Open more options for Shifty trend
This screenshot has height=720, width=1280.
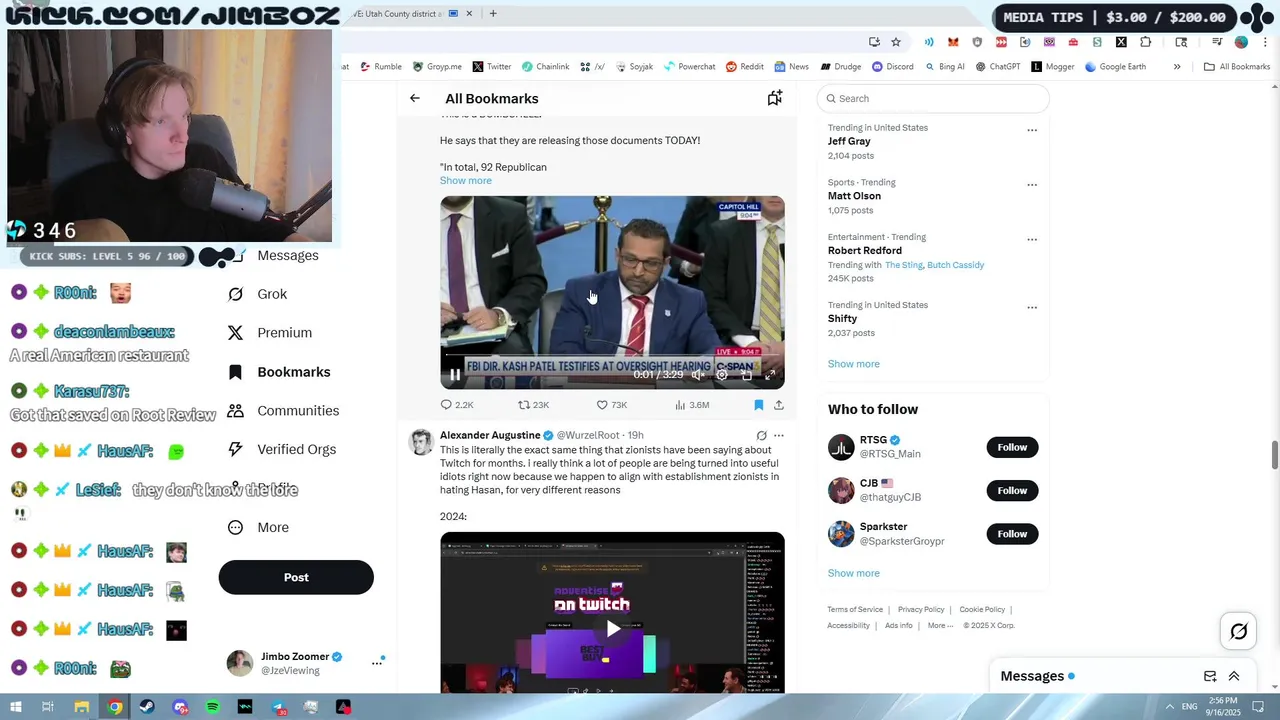pyautogui.click(x=1032, y=308)
